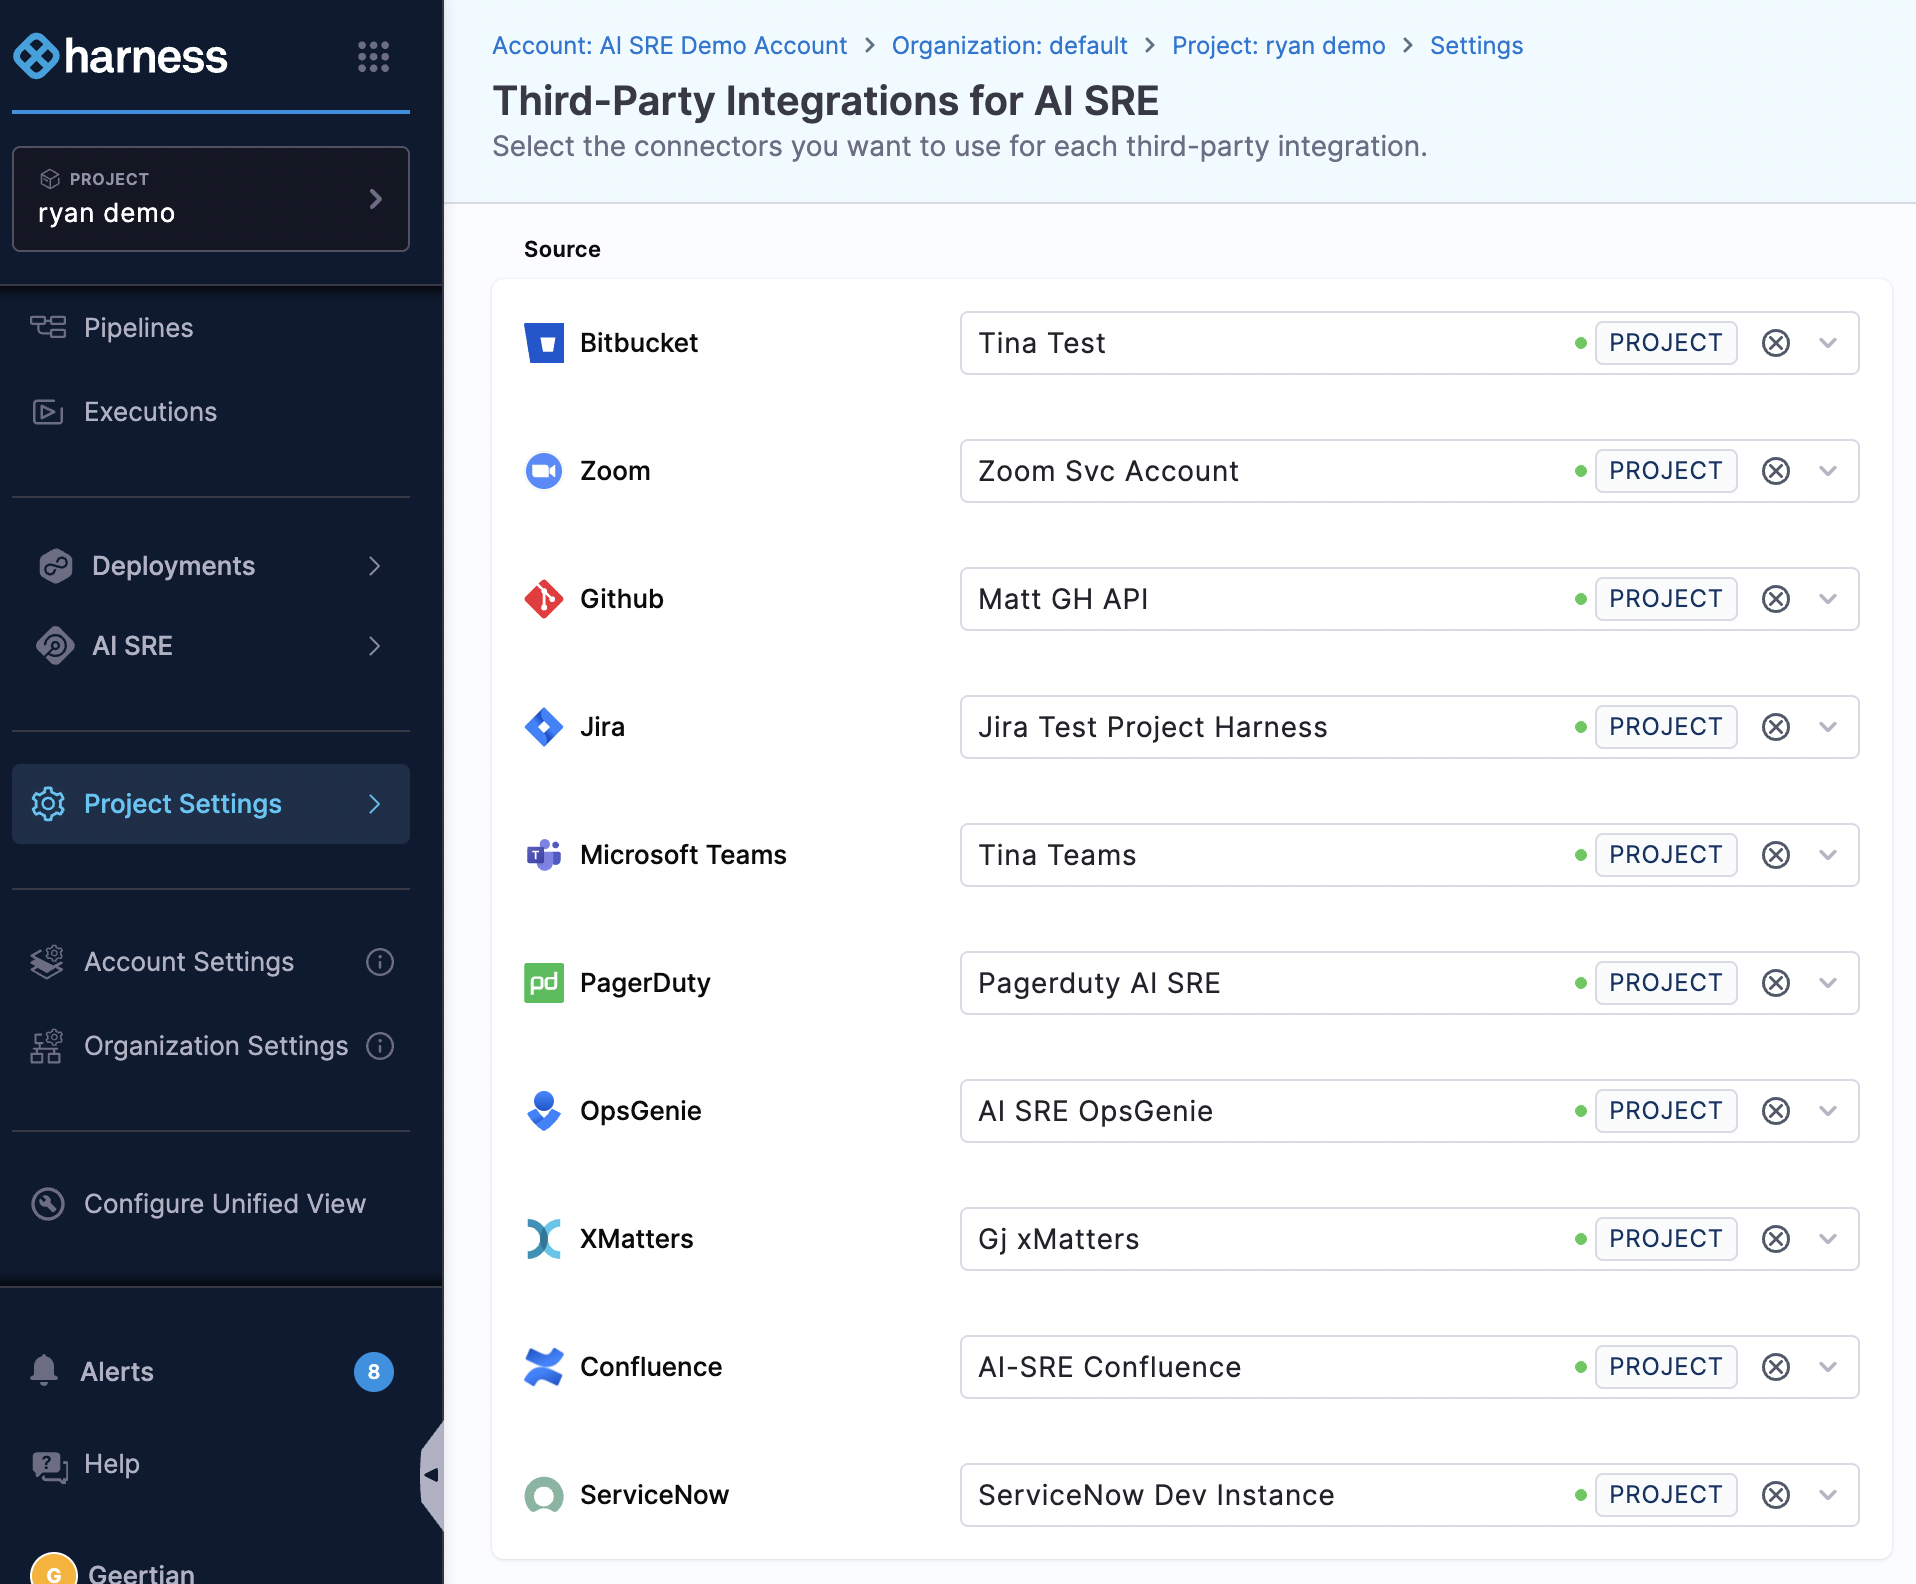Screen dimensions: 1916x1584
Task: Click the Zoom logo icon
Action: click(x=544, y=471)
